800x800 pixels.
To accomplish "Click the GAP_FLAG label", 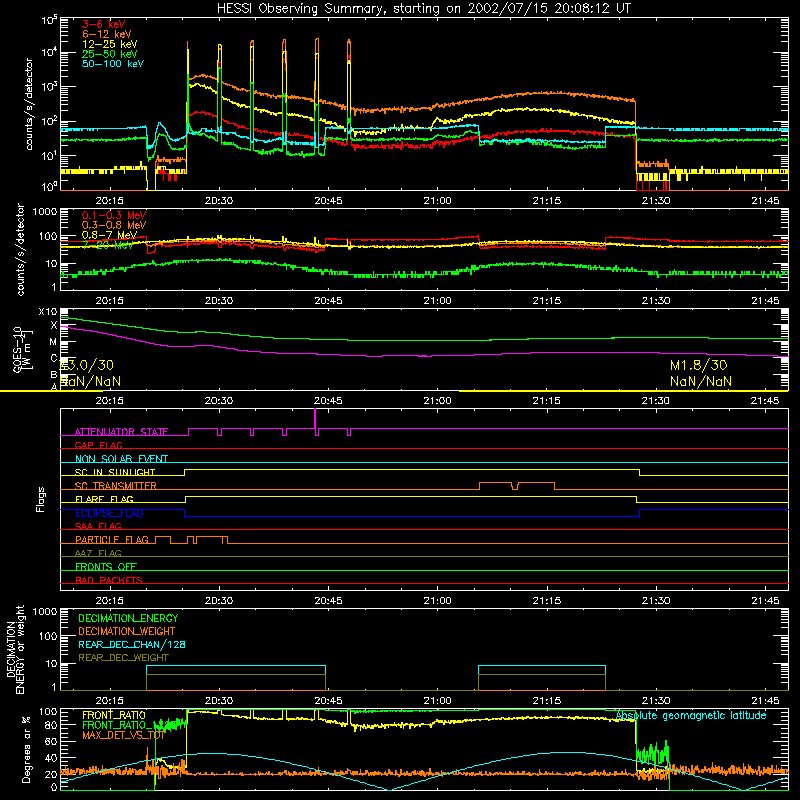I will (98, 445).
